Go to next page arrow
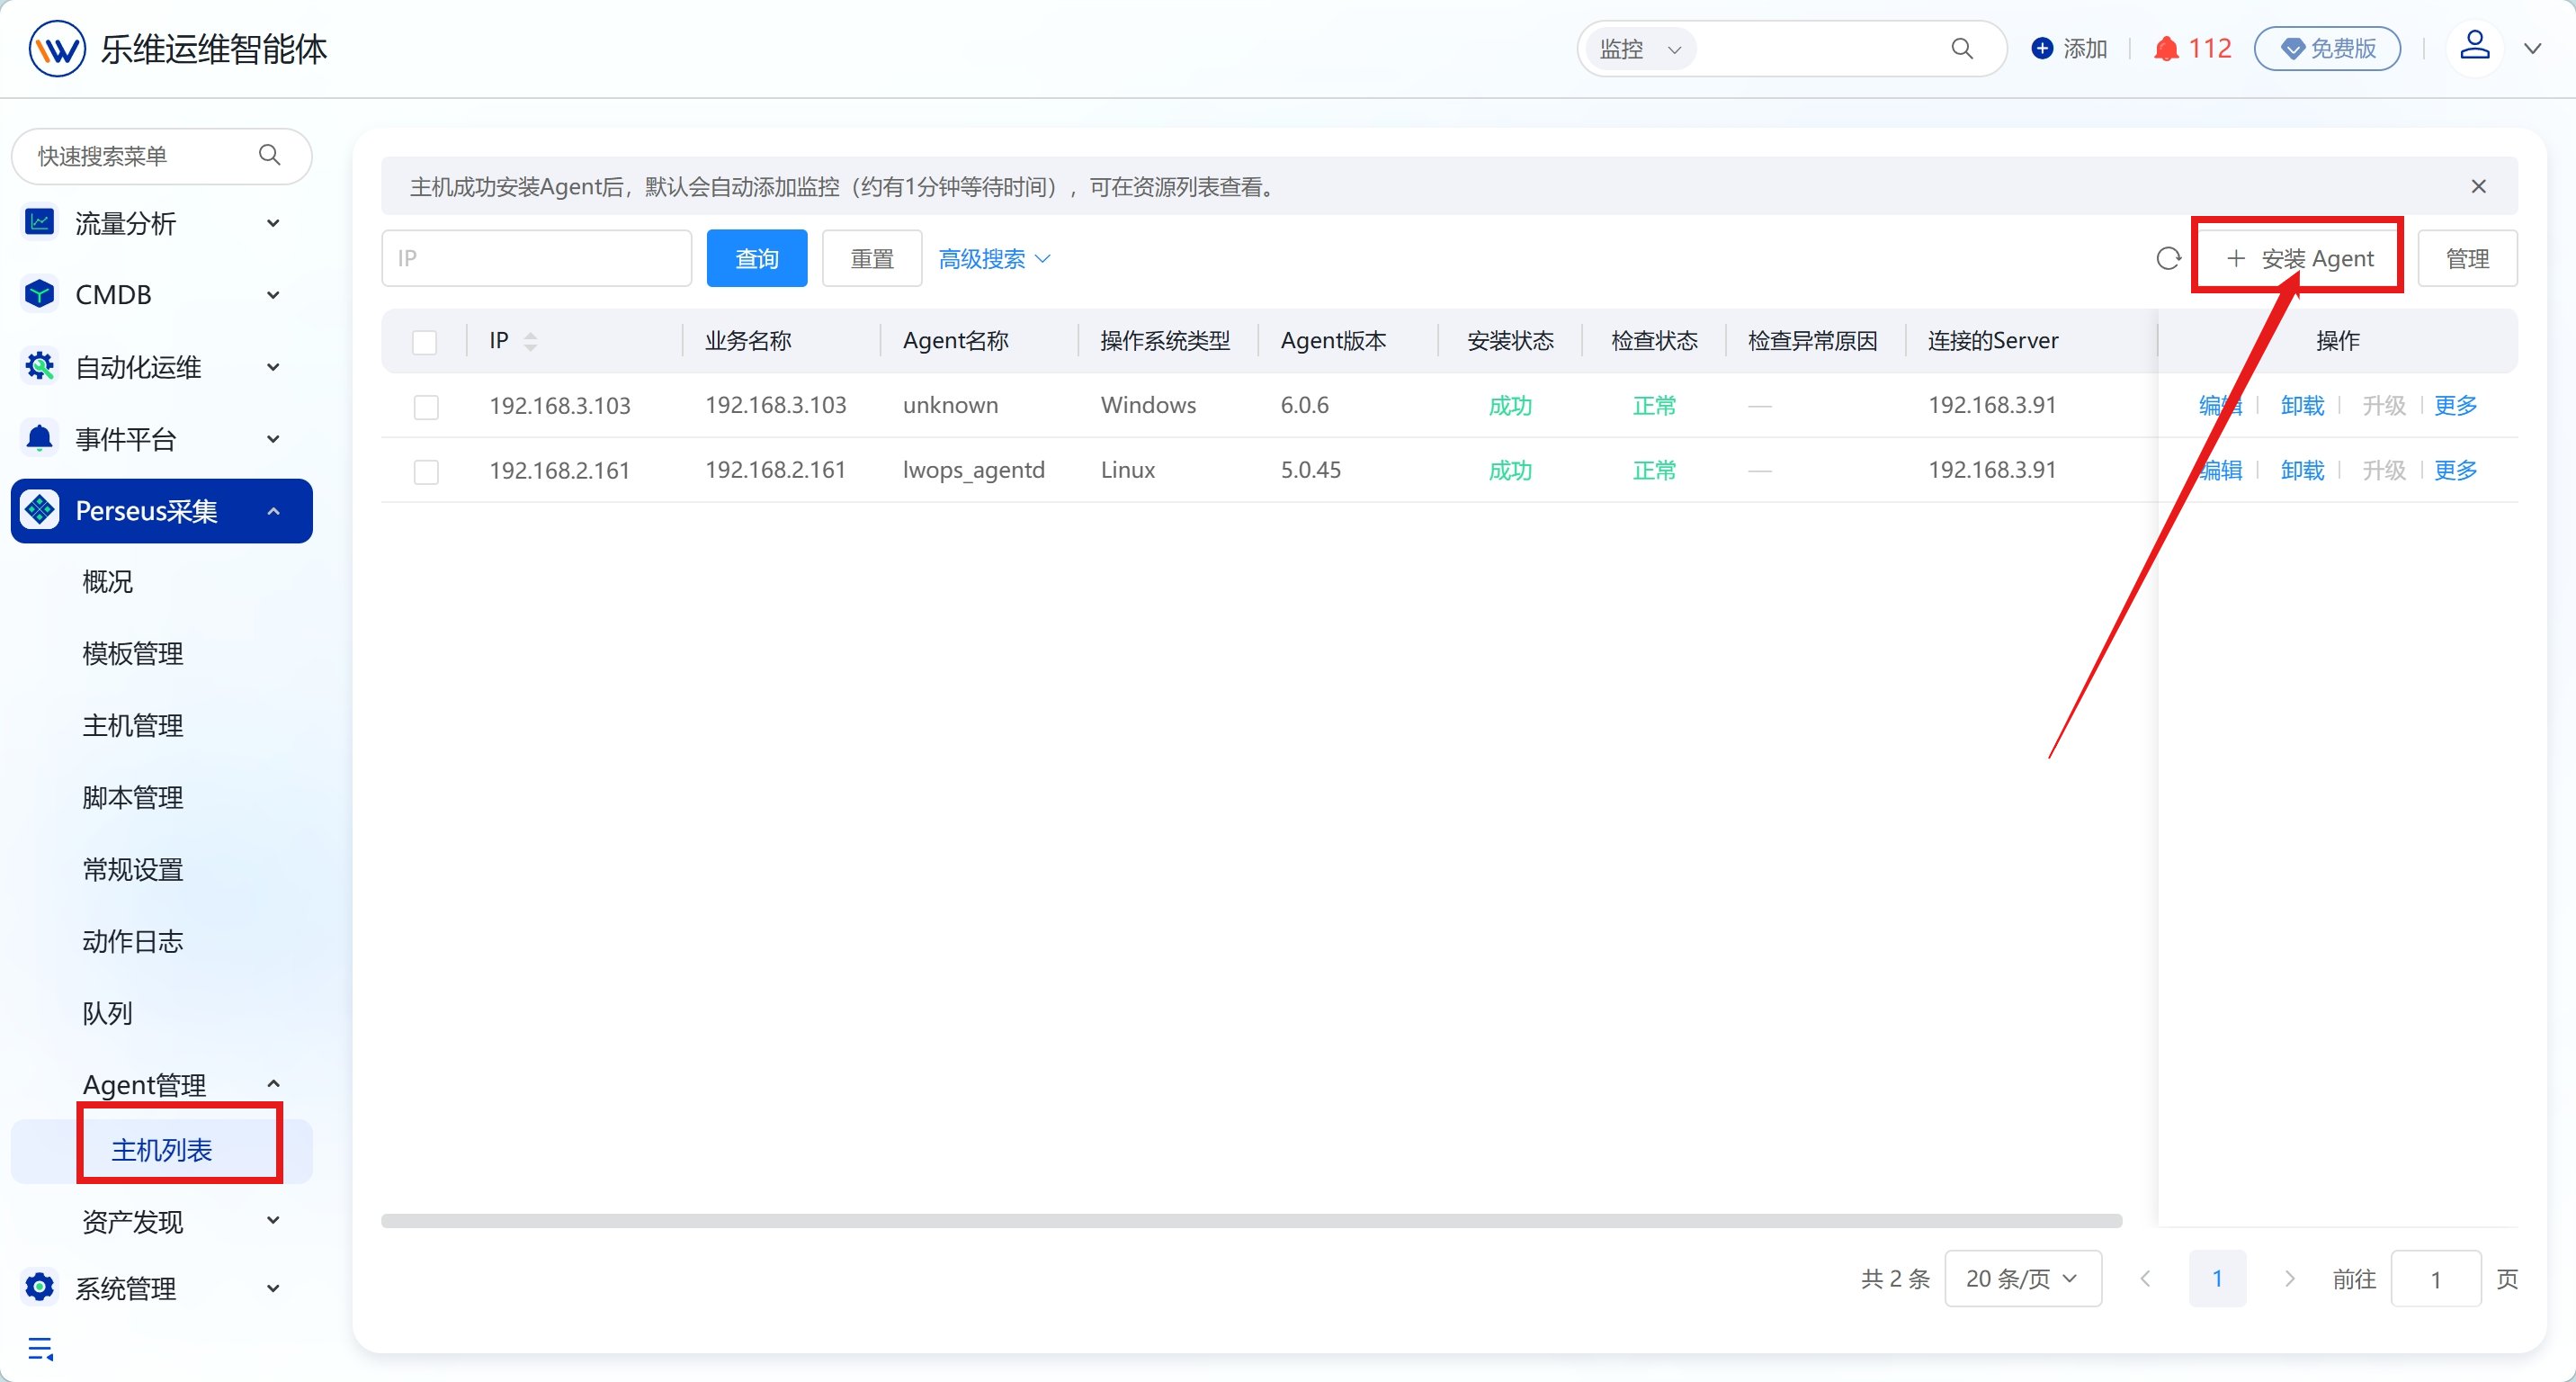The image size is (2576, 1382). (x=2289, y=1278)
